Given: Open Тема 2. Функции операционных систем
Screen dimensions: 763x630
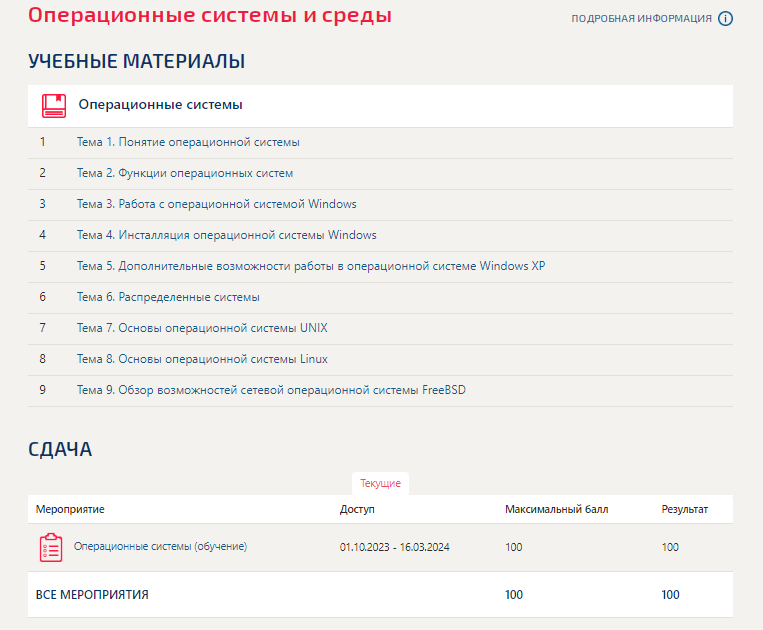Looking at the screenshot, I should [185, 173].
